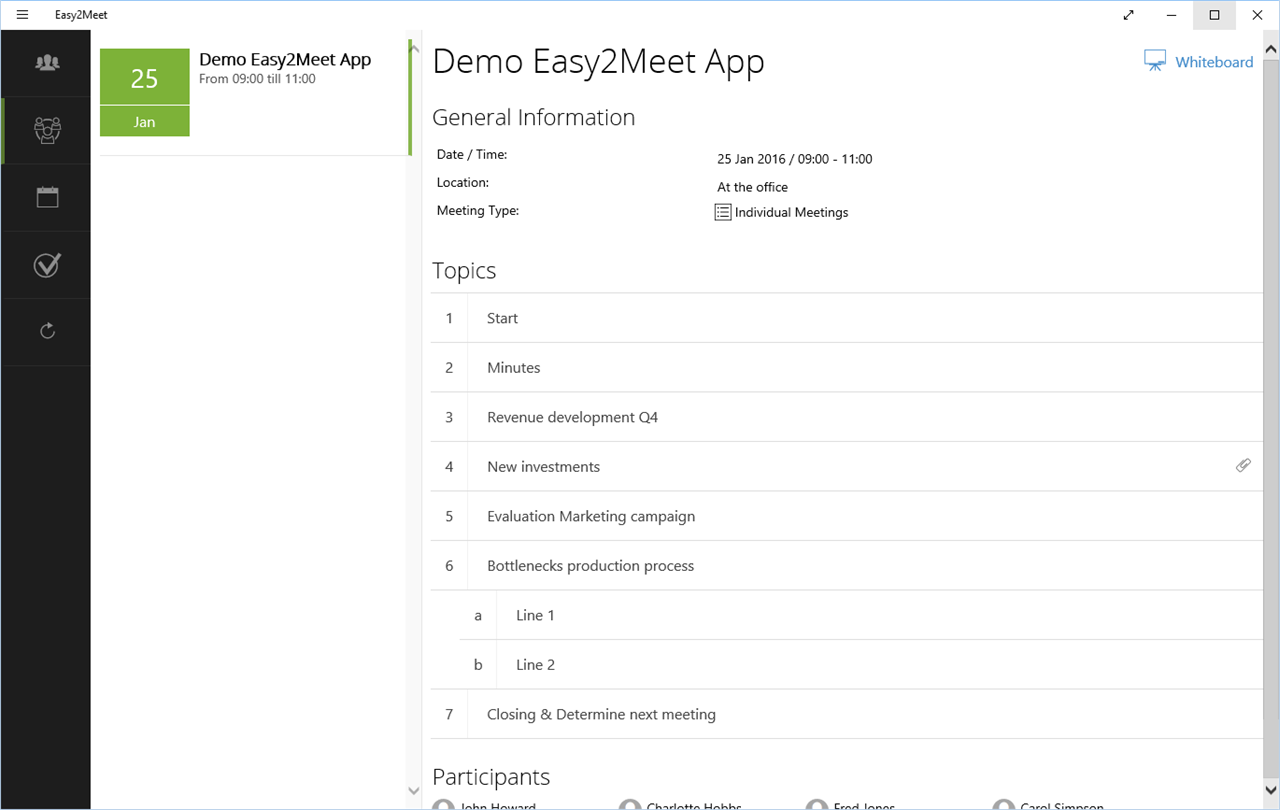Click the location At the office
This screenshot has height=810, width=1280.
pyautogui.click(x=752, y=187)
